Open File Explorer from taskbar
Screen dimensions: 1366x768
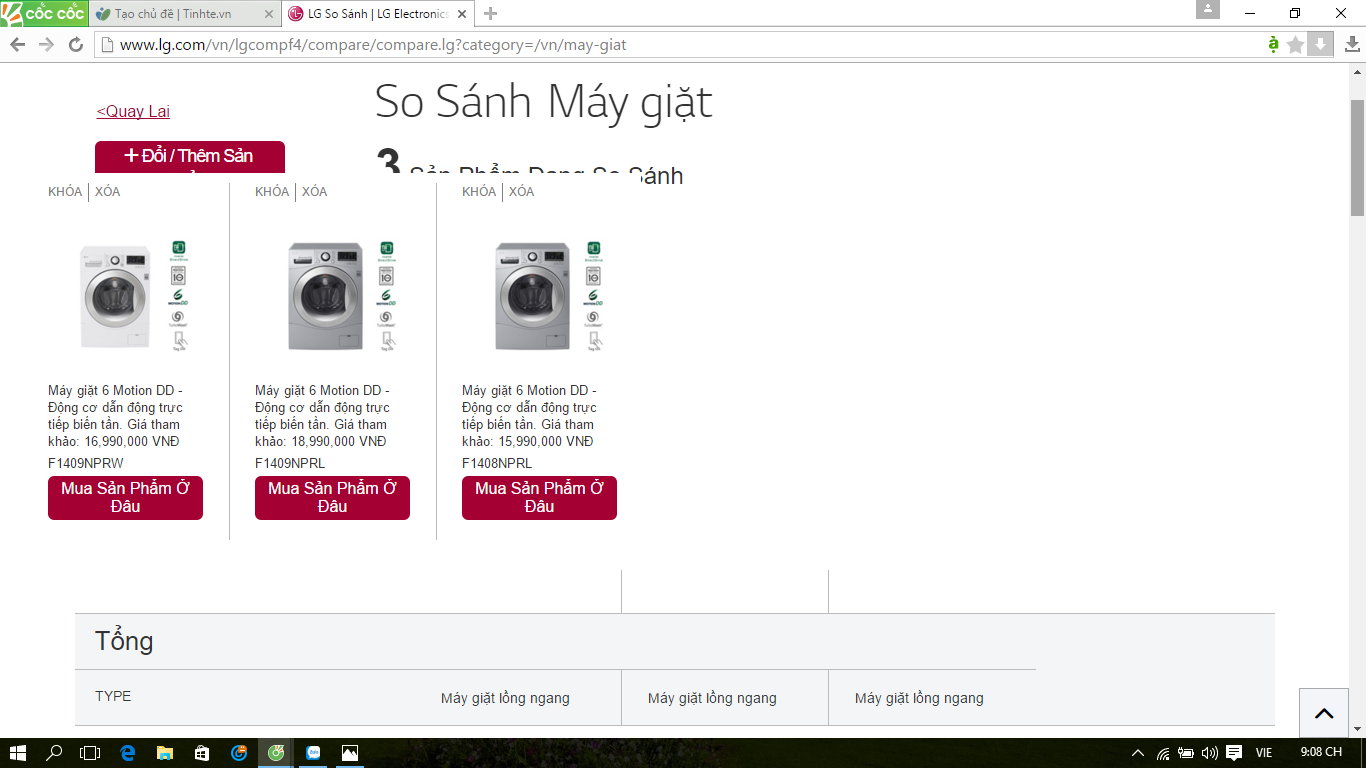point(164,753)
